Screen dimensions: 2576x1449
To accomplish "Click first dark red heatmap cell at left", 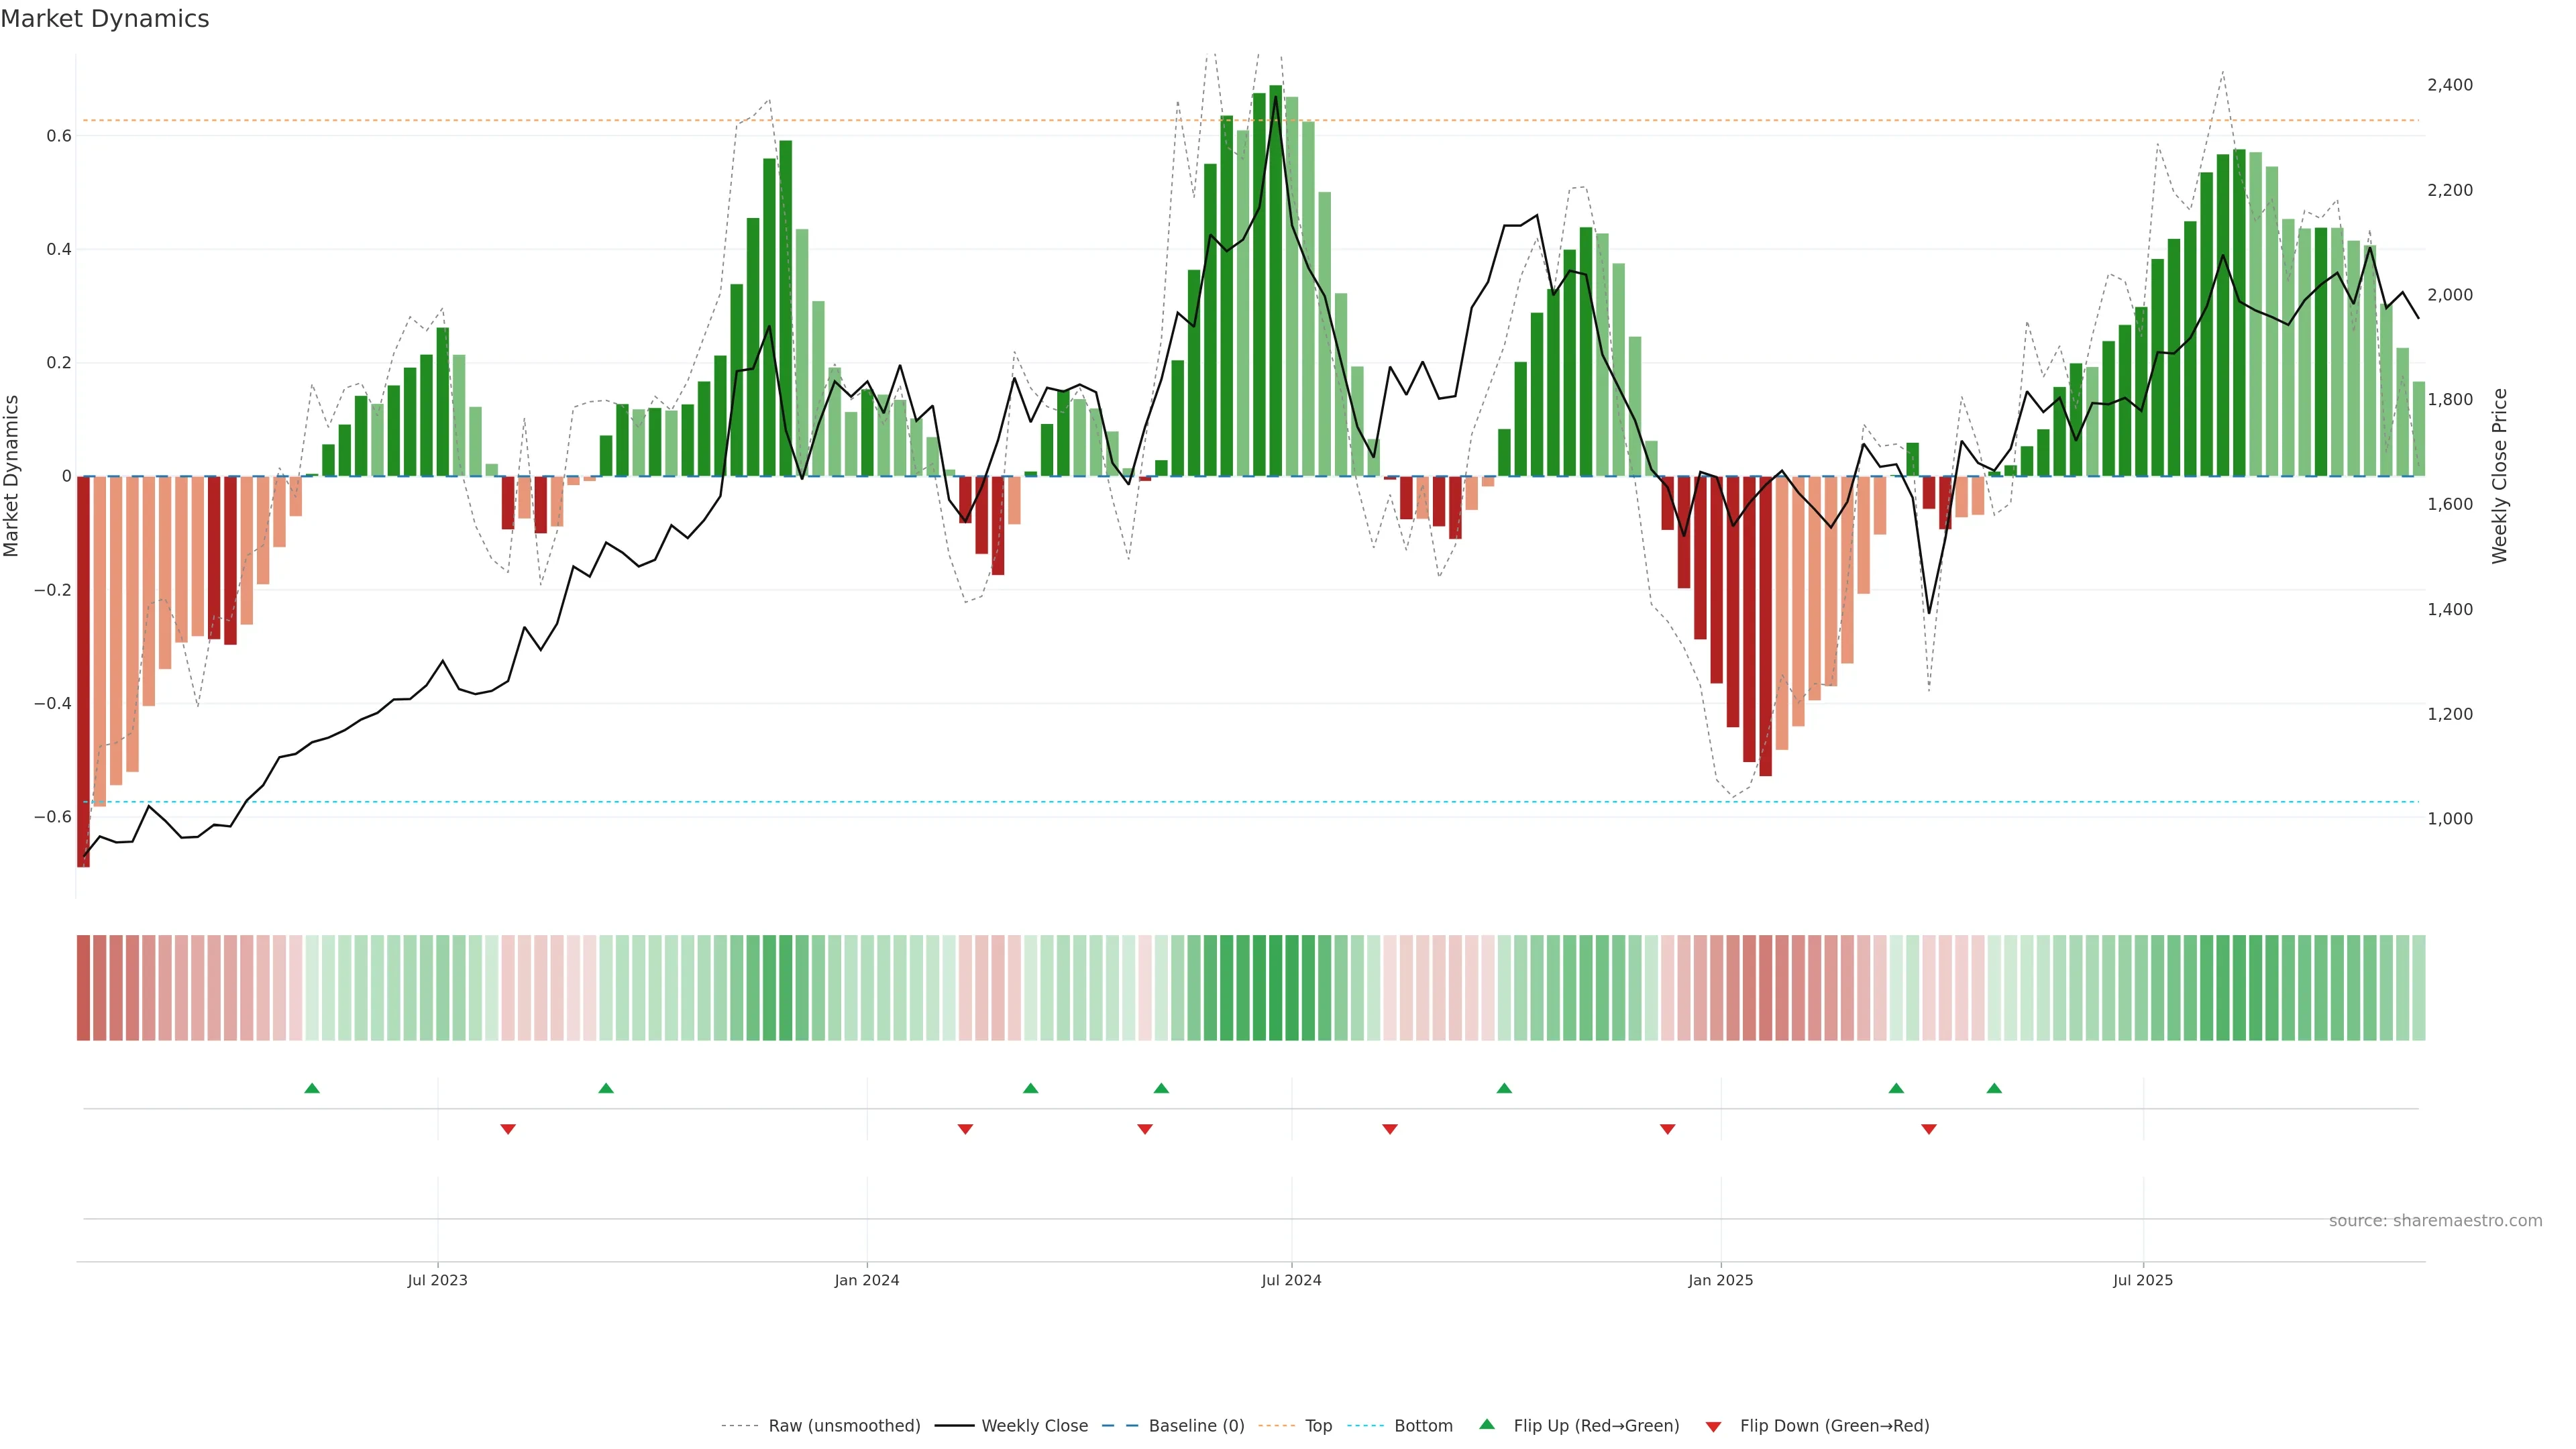I will 83,988.
